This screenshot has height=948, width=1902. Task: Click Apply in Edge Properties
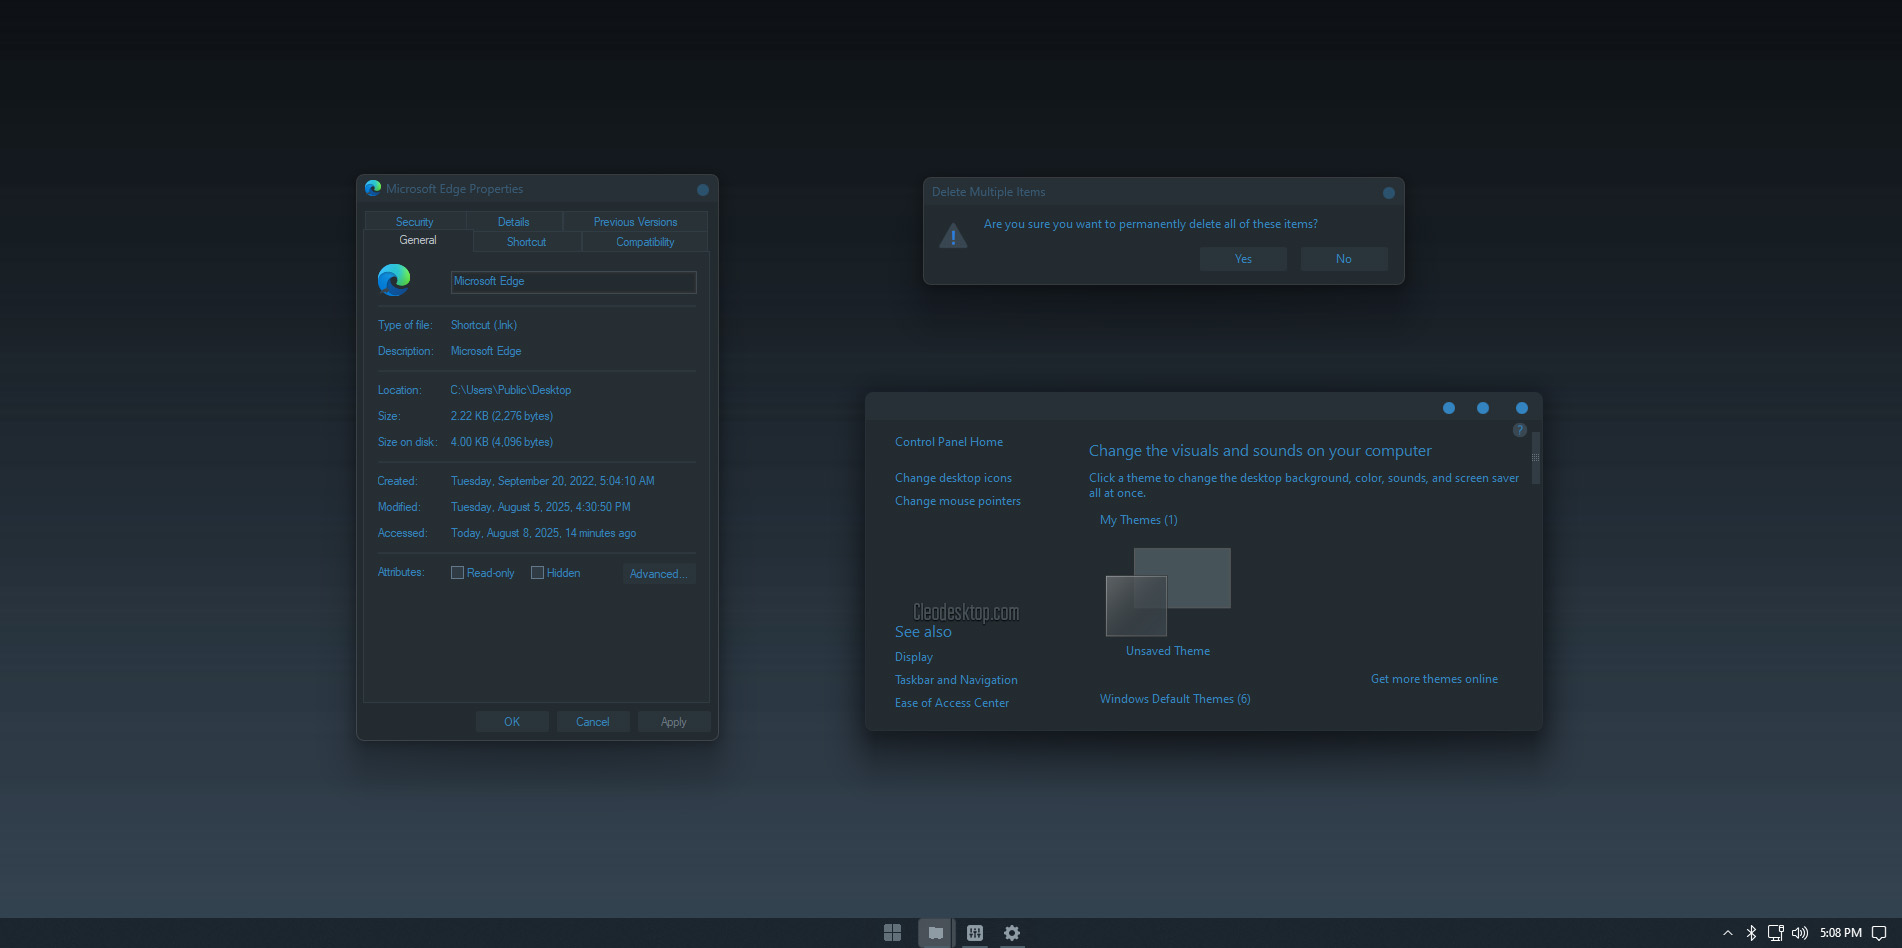[x=674, y=722]
